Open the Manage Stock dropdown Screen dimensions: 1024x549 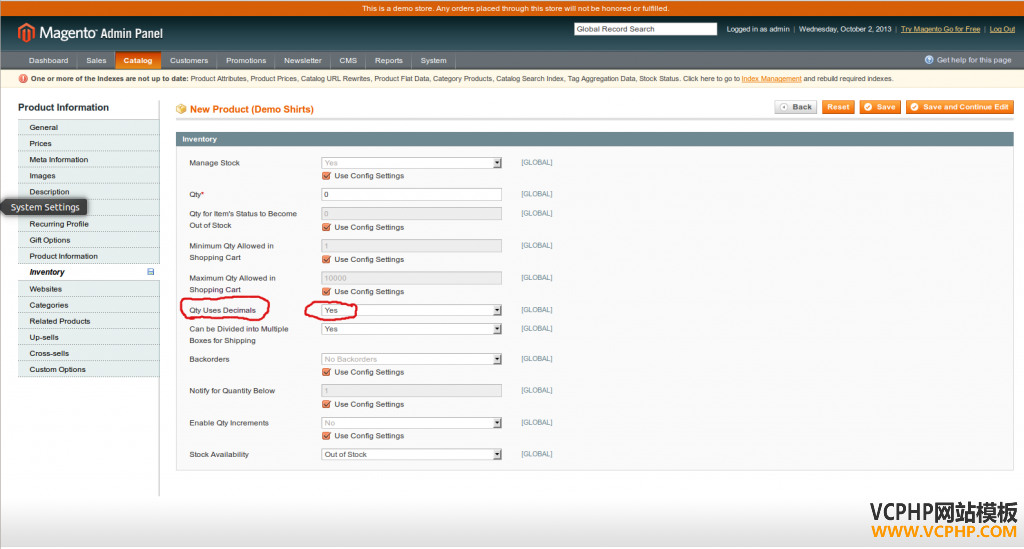point(411,163)
